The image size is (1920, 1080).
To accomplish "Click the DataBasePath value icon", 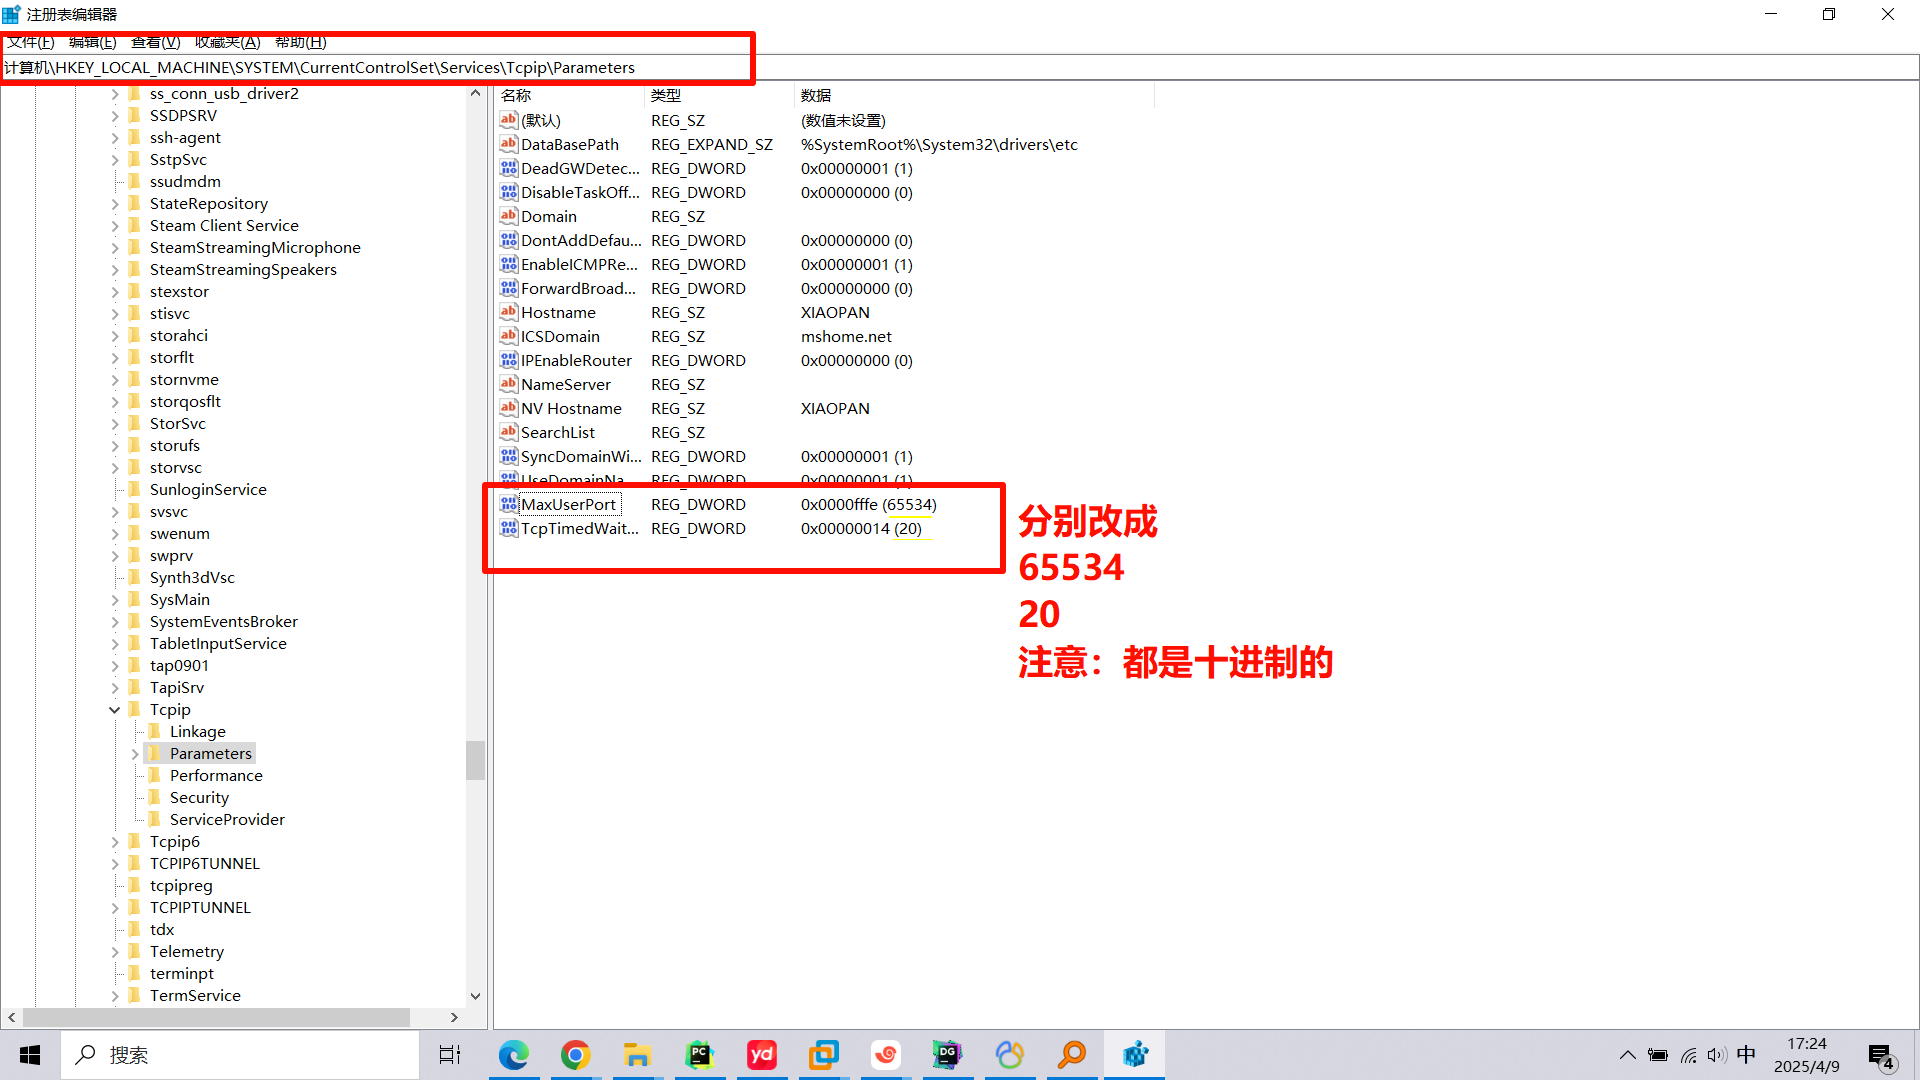I will (509, 144).
